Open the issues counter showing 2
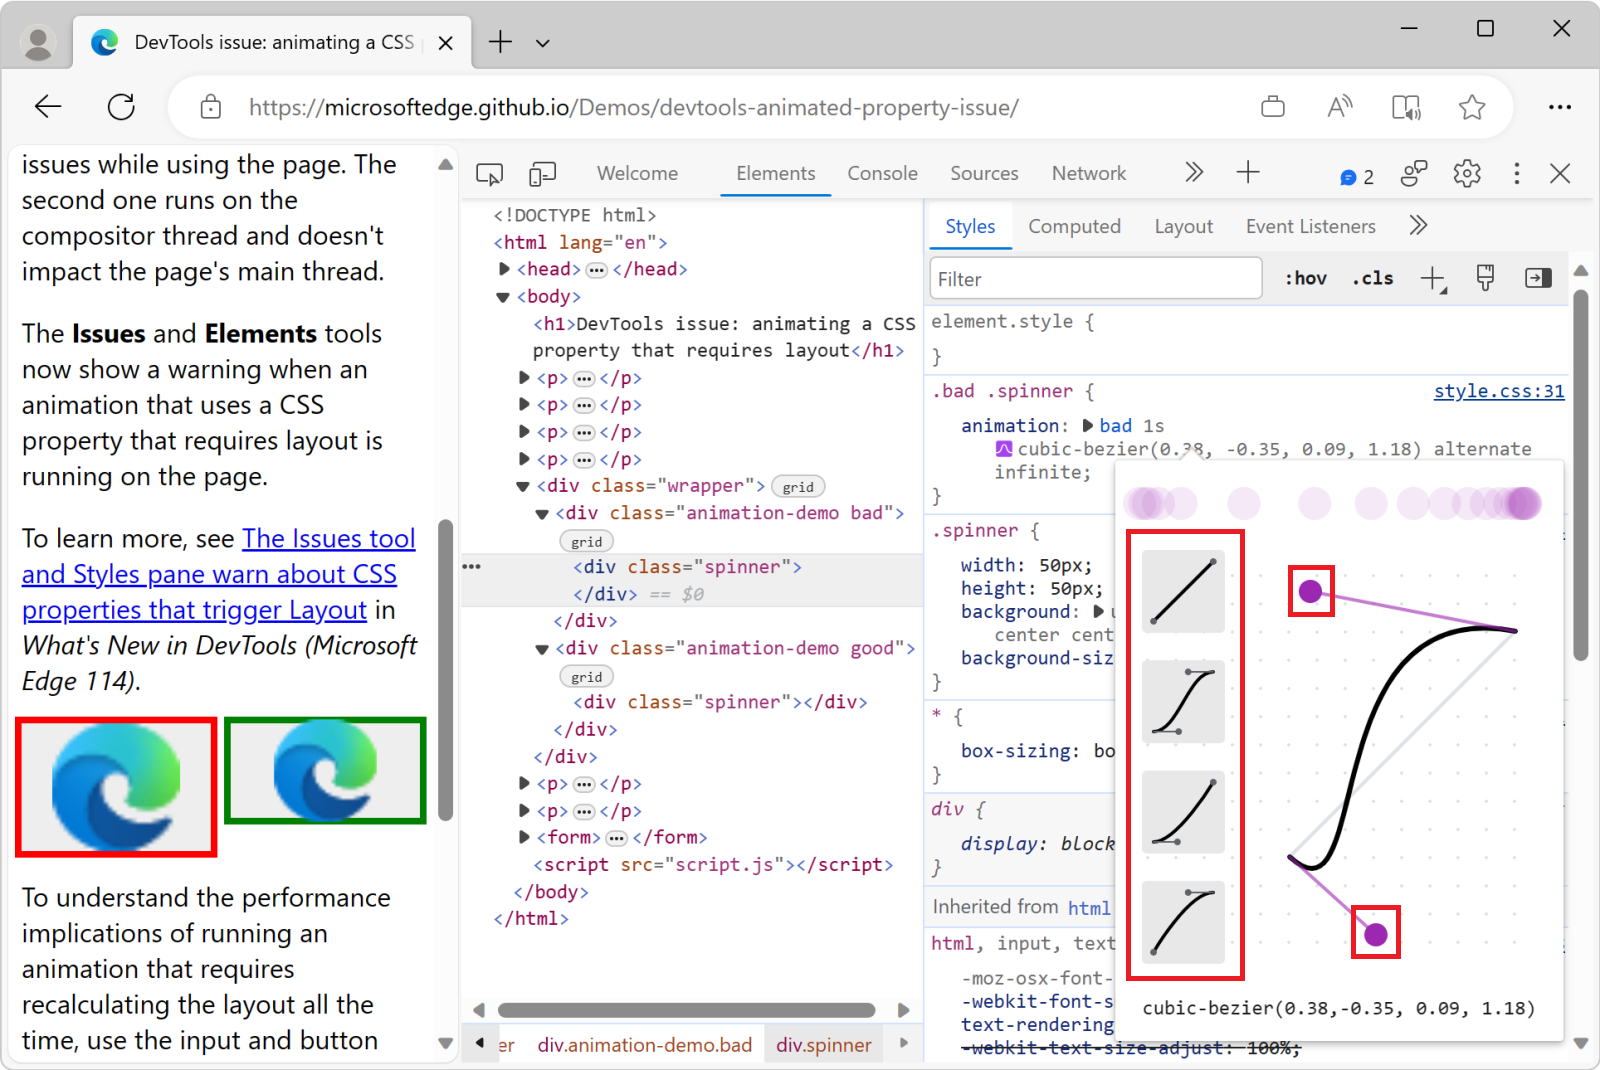The image size is (1600, 1070). (1357, 176)
